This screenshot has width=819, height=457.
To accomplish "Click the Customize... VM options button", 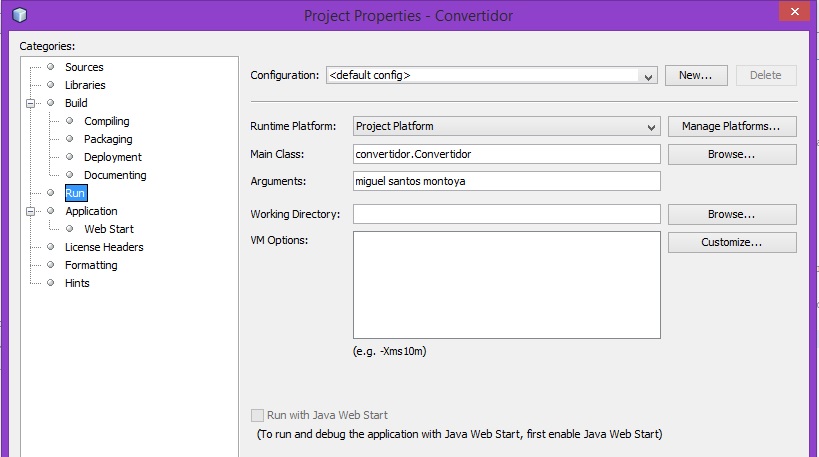I will pyautogui.click(x=732, y=243).
